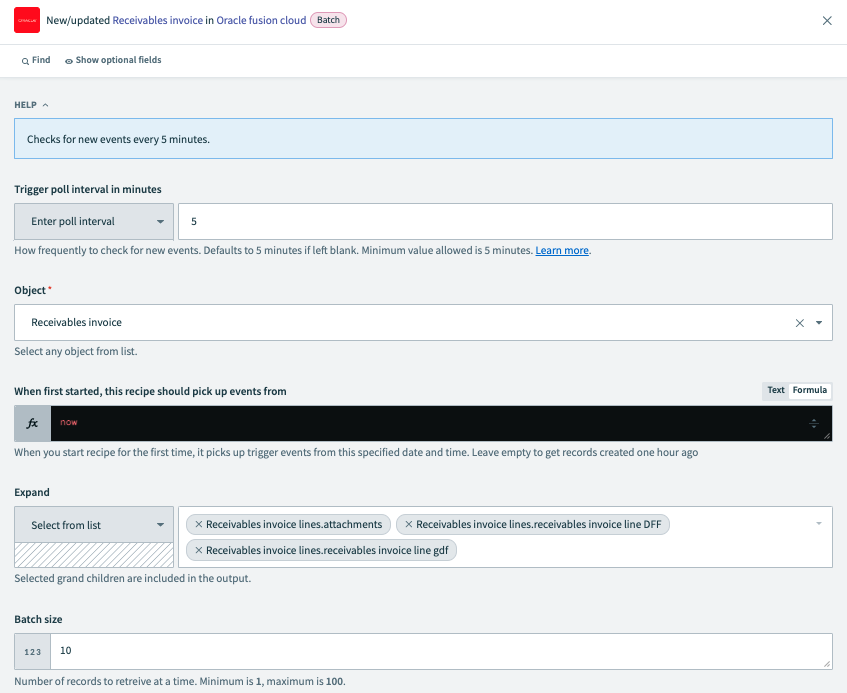Close the trigger configuration panel
The image size is (847, 693).
(827, 21)
